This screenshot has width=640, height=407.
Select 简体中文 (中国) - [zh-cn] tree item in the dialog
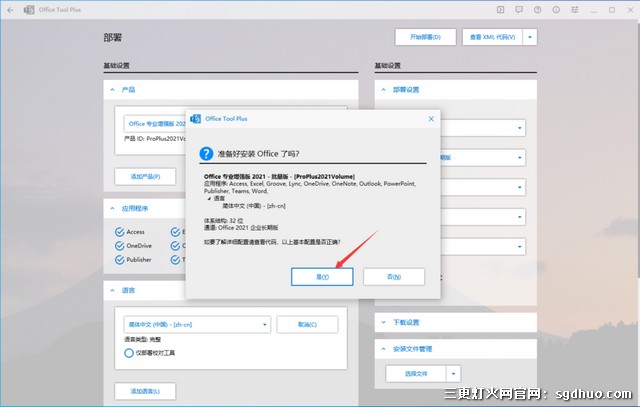click(254, 206)
